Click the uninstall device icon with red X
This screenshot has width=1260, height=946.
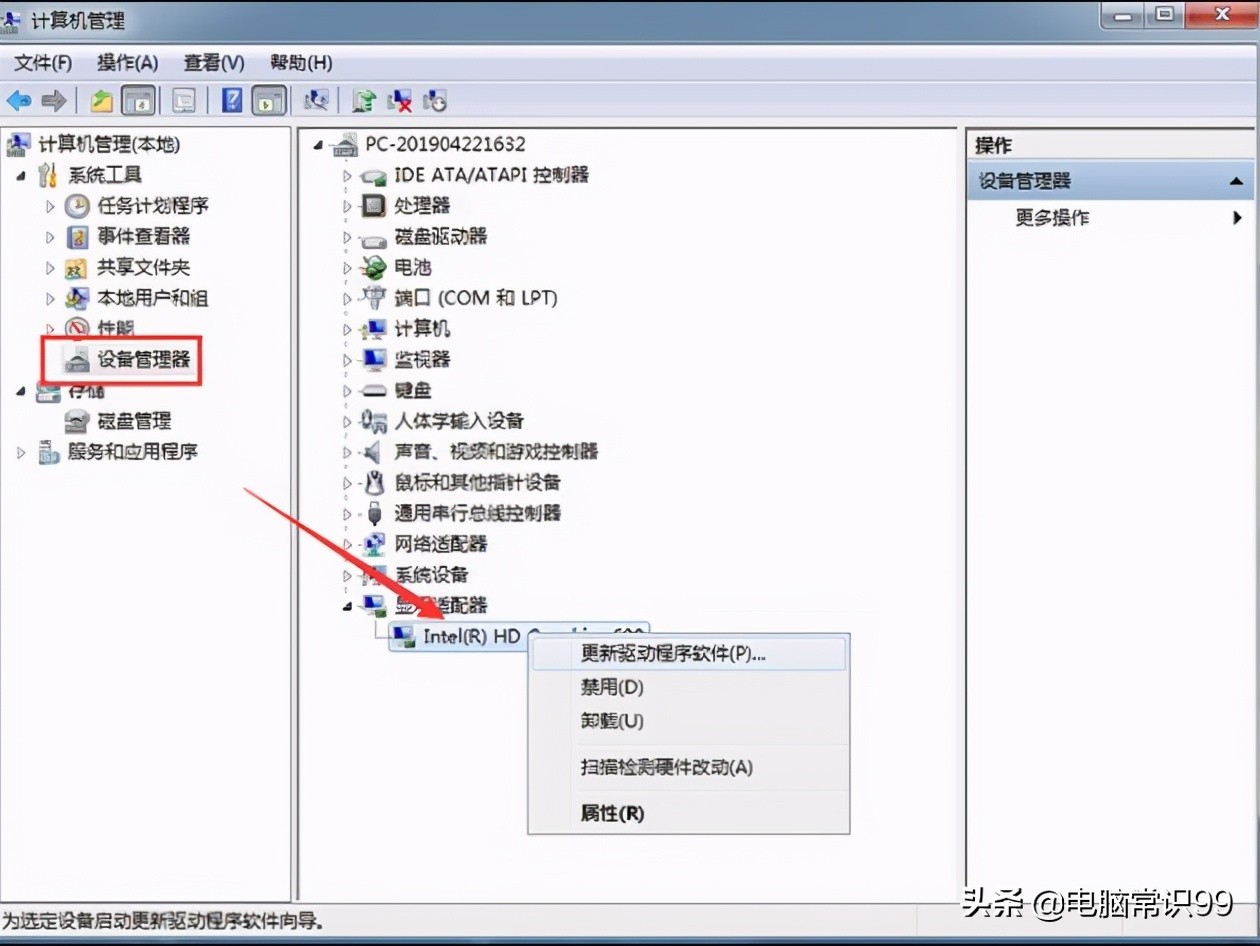click(400, 100)
